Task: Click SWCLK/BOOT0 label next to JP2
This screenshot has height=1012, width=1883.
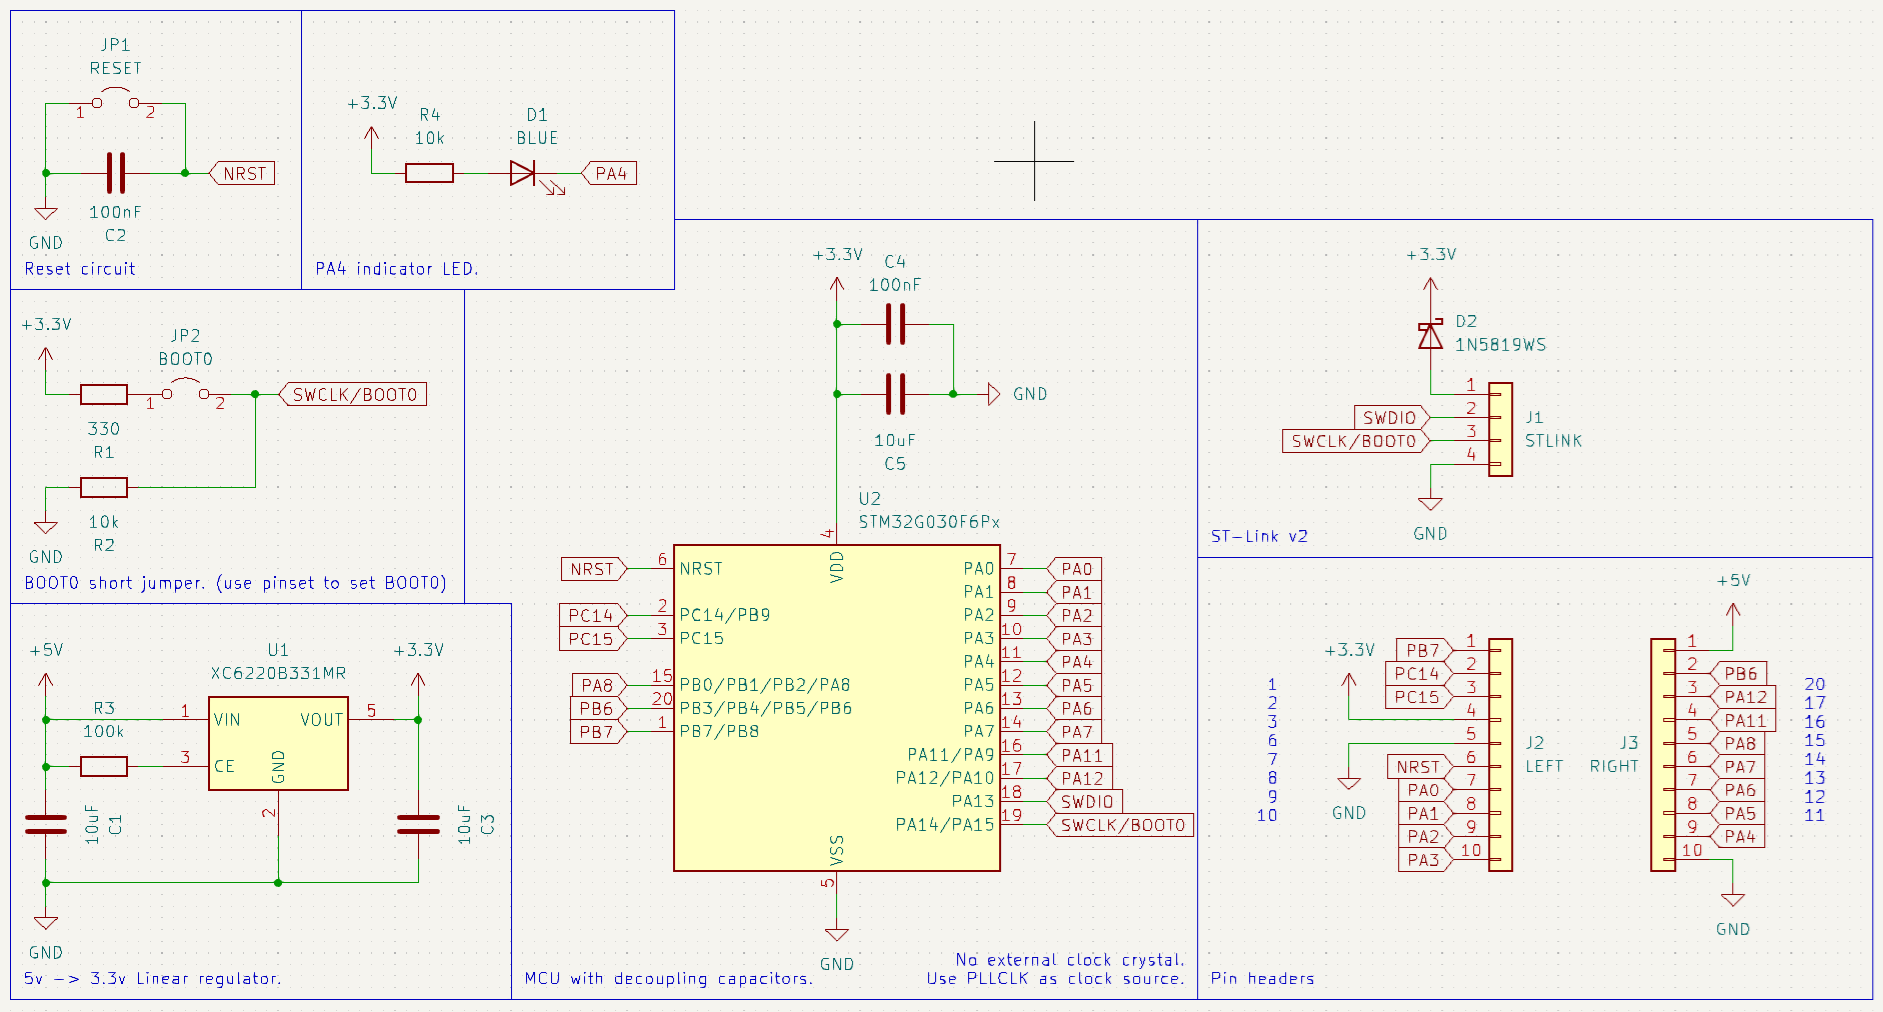Action: tap(353, 394)
